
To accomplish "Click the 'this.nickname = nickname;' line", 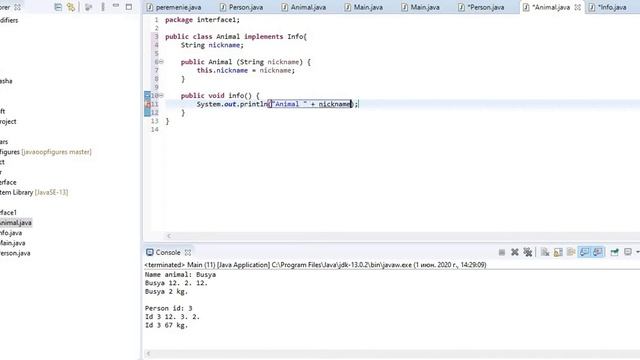I will pyautogui.click(x=246, y=70).
